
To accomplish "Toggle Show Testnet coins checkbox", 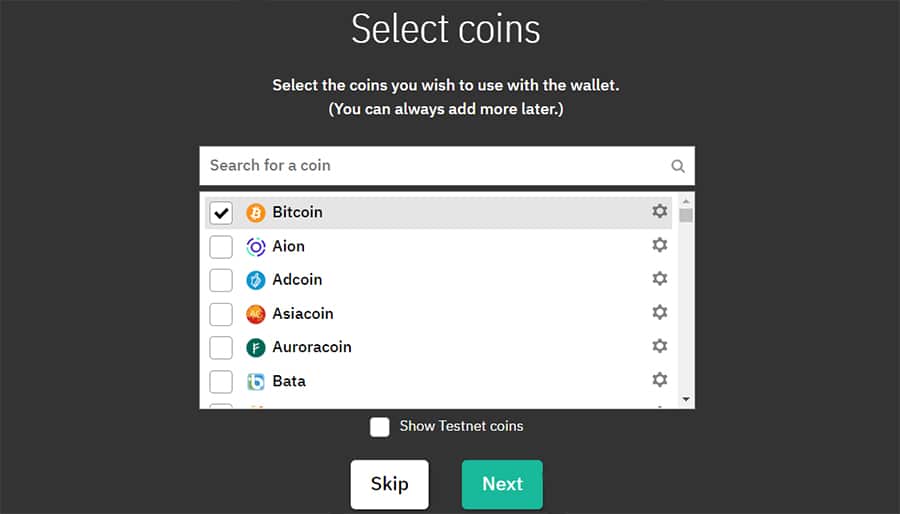I will (380, 427).
